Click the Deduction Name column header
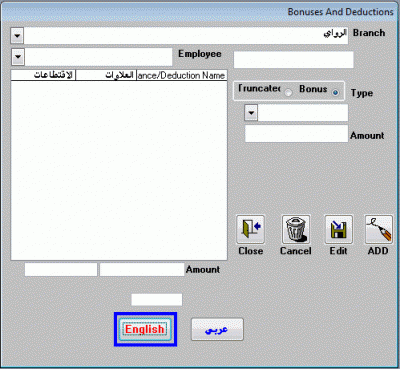Image resolution: width=400 pixels, height=369 pixels. point(182,75)
